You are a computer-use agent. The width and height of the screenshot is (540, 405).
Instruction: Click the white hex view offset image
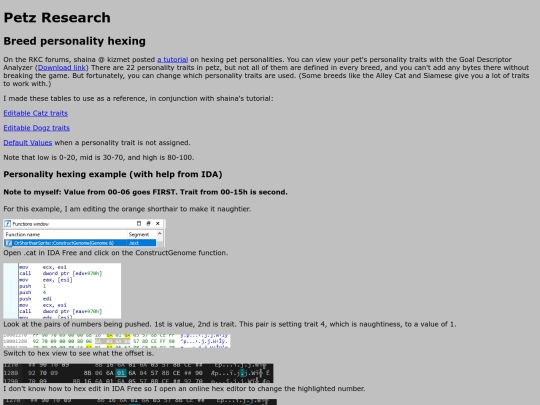pyautogui.click(x=117, y=341)
